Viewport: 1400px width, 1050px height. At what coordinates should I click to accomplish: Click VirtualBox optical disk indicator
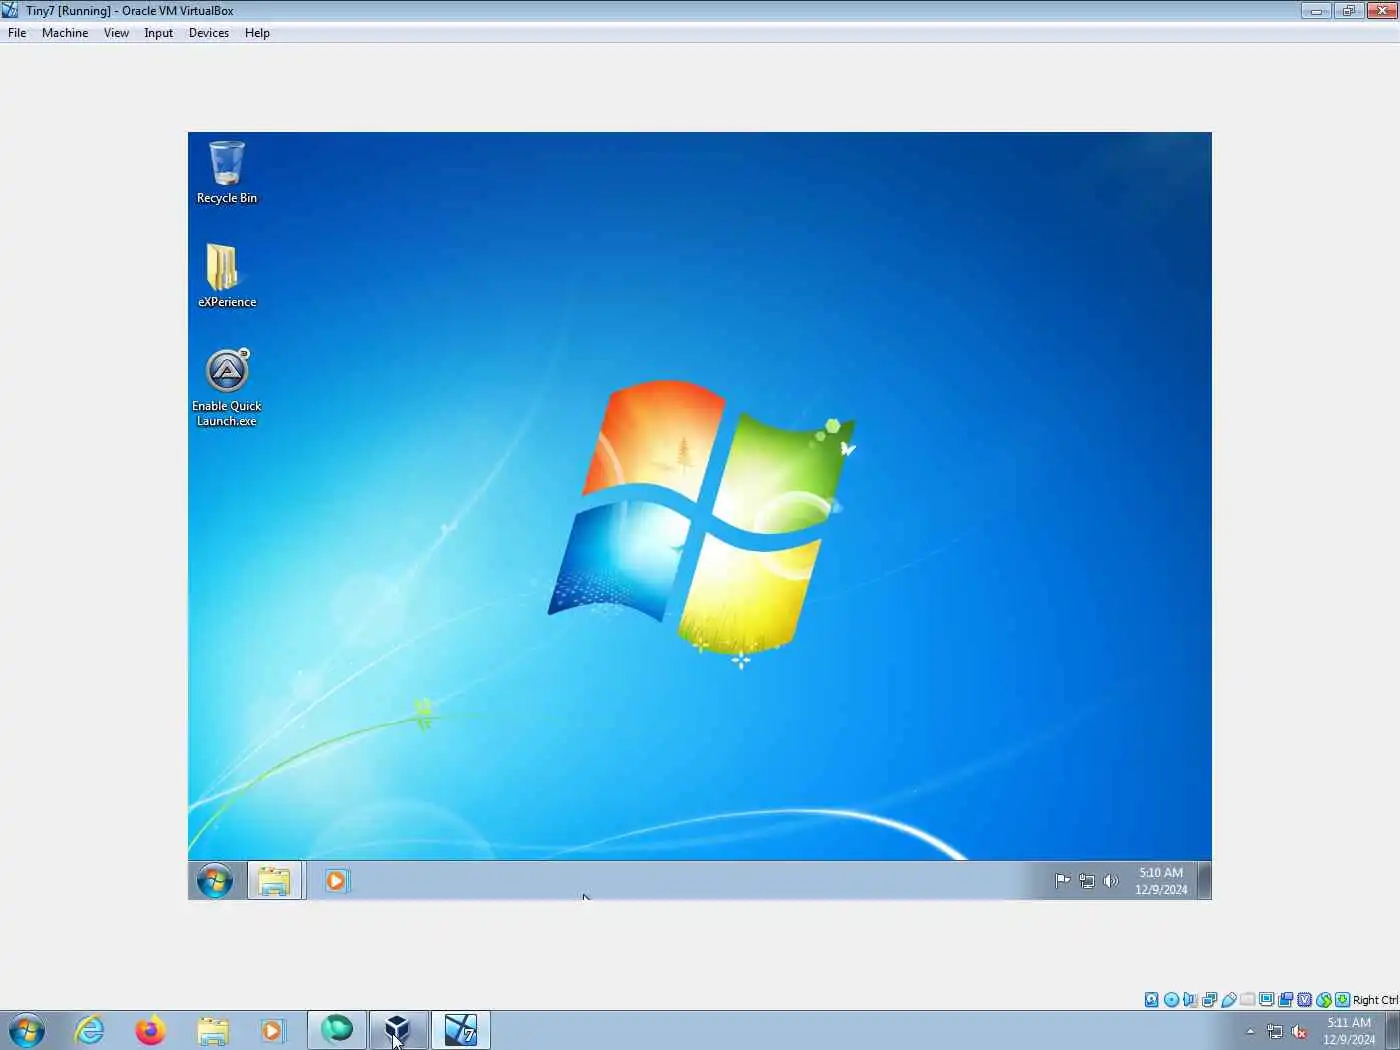click(x=1171, y=1000)
